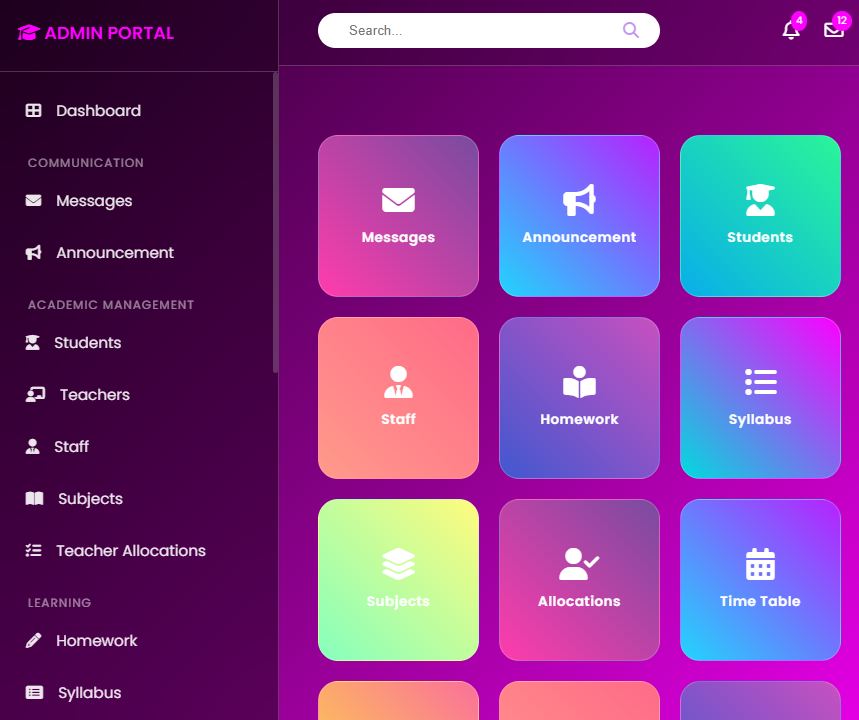Image resolution: width=859 pixels, height=720 pixels.
Task: Click the open book icon beside Subjects
Action: tap(35, 498)
